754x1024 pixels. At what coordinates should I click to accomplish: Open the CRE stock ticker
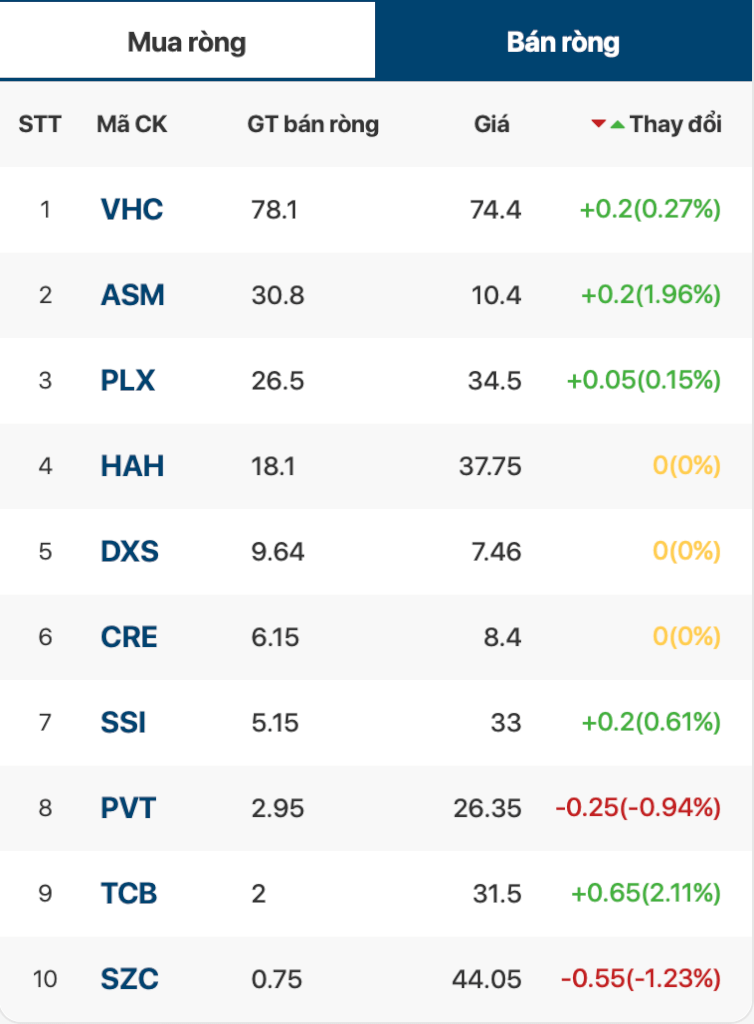pos(129,637)
